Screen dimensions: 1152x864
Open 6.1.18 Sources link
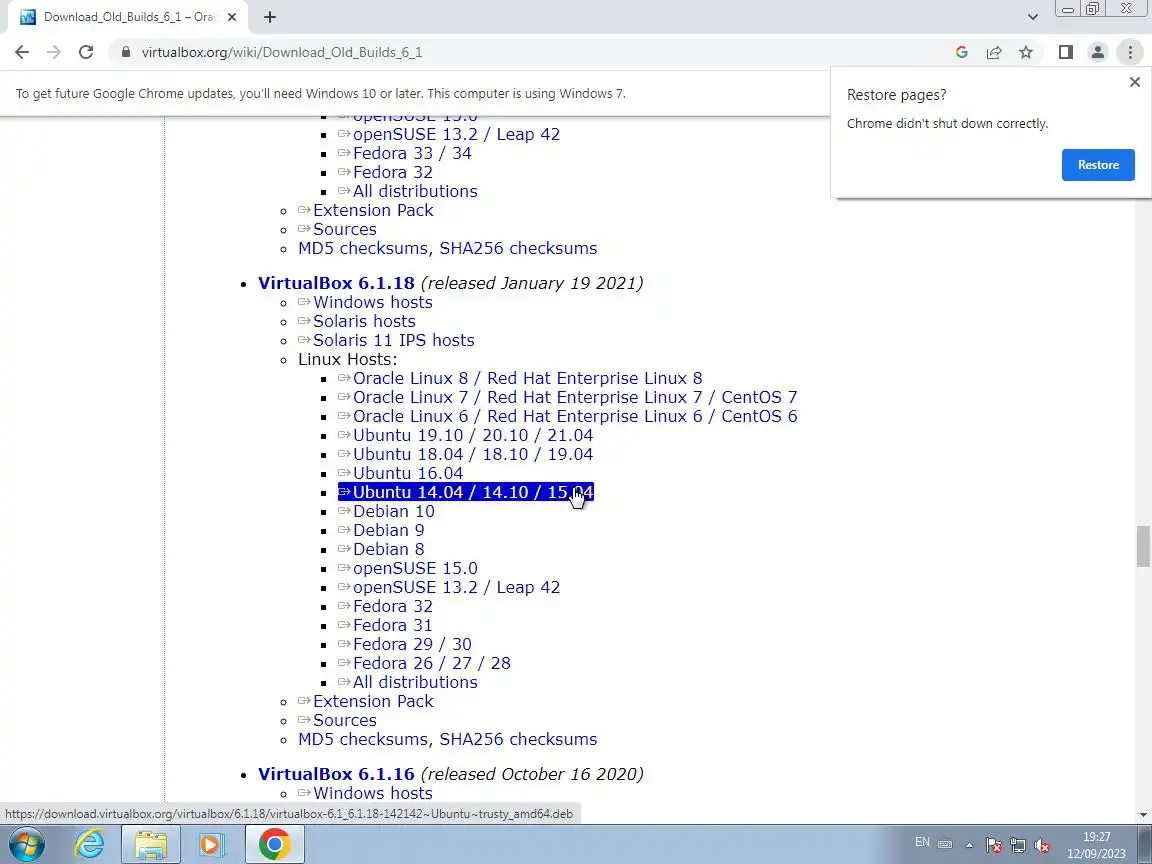pyautogui.click(x=345, y=721)
